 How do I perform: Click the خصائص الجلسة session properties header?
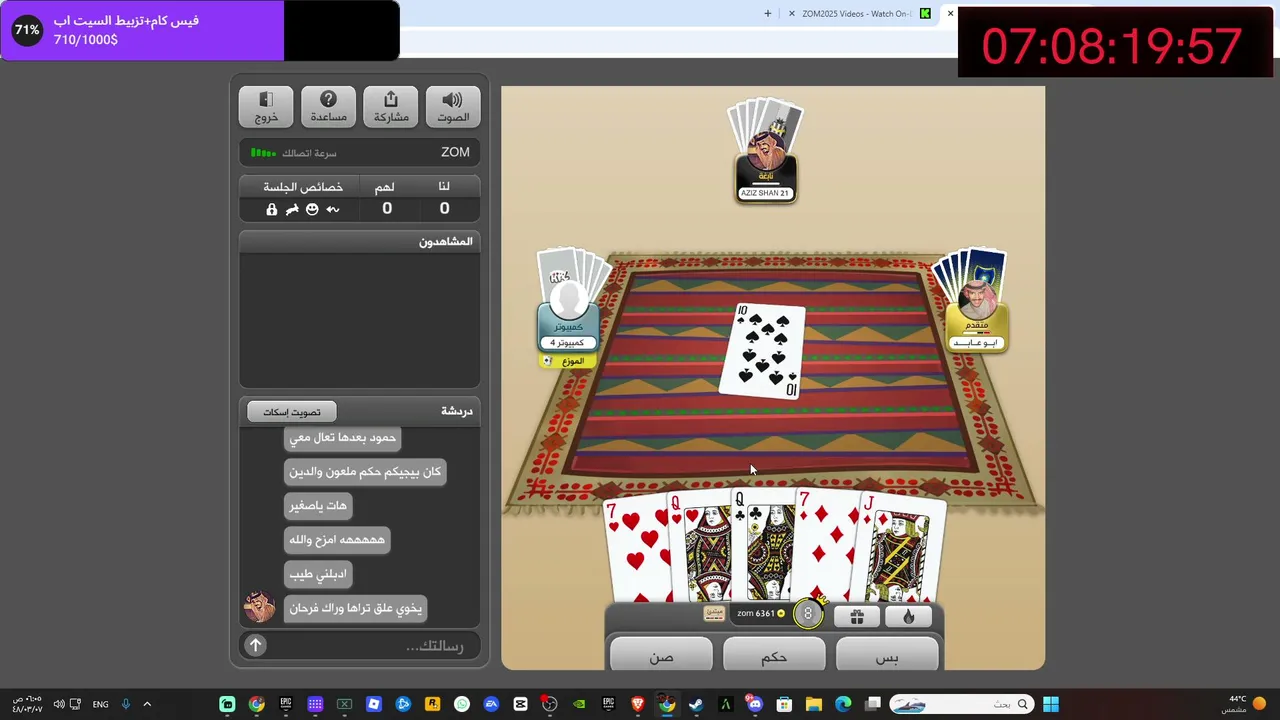(x=303, y=187)
